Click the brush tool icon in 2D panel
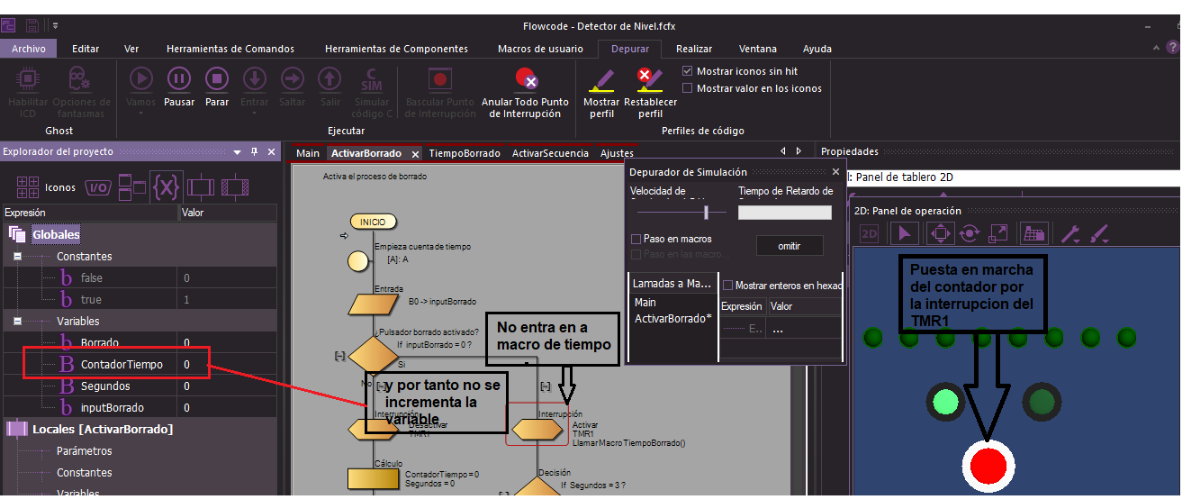The height and width of the screenshot is (499, 1200). [x=1100, y=233]
